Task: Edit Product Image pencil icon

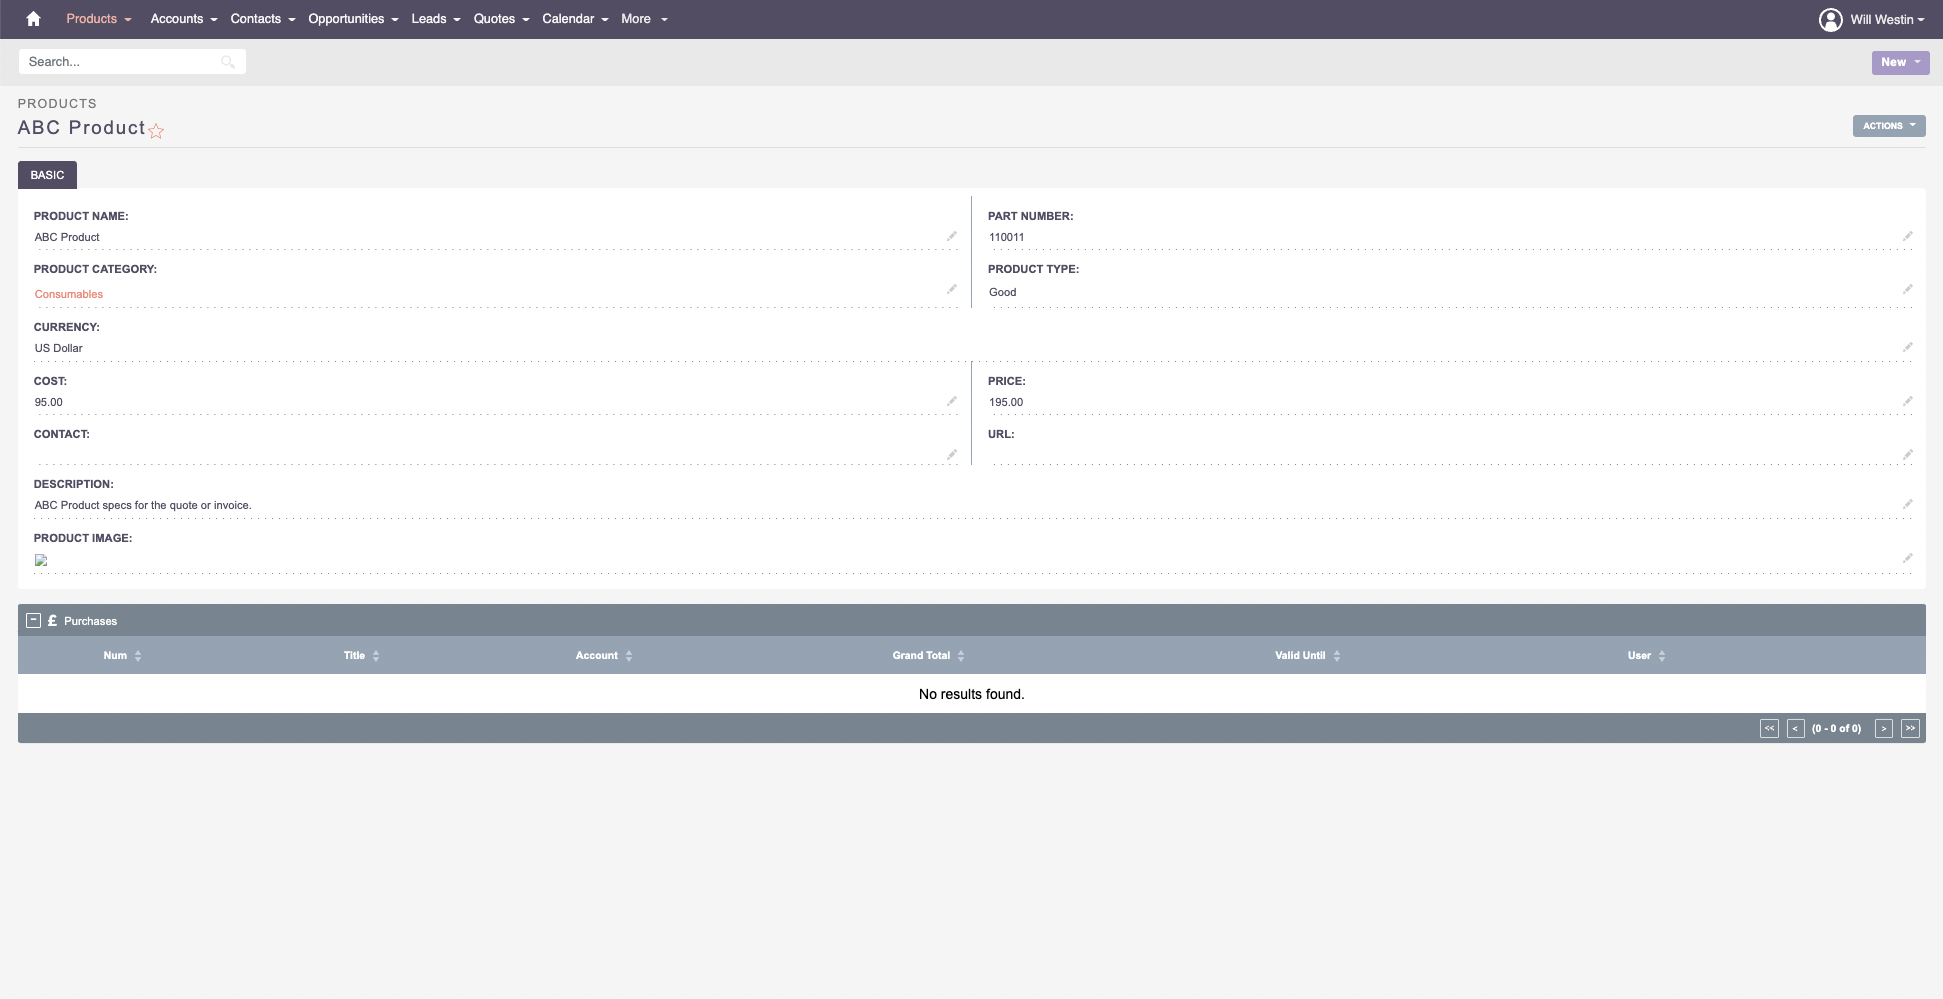Action: click(x=1908, y=559)
